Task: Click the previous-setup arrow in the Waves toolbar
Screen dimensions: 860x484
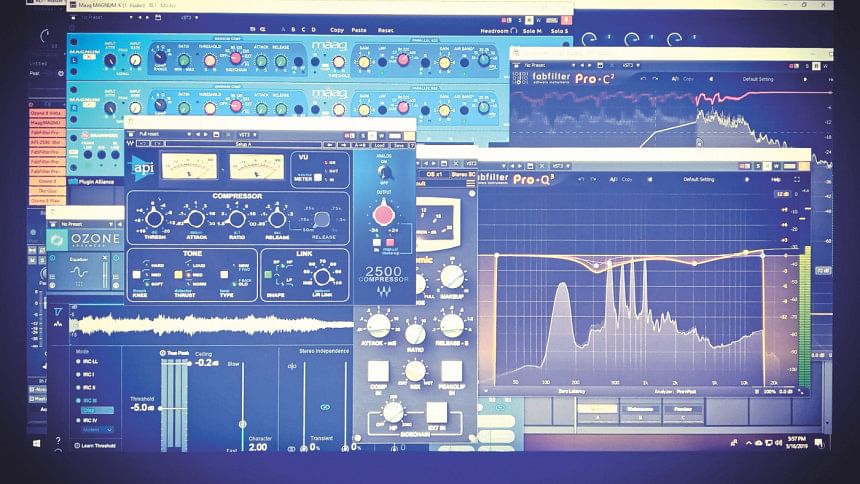Action: 330,144
